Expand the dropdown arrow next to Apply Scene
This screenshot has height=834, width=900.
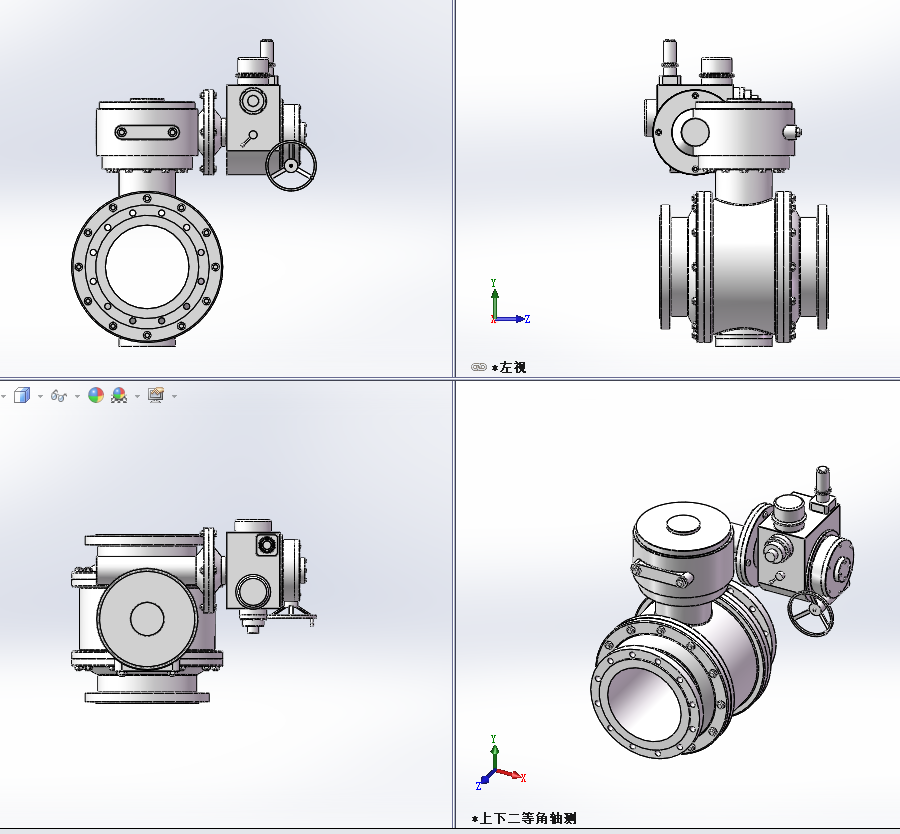click(137, 396)
